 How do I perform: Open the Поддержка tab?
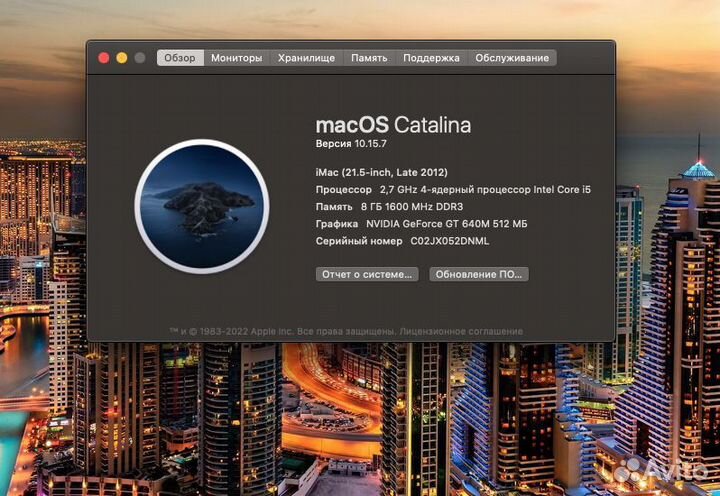(x=431, y=58)
